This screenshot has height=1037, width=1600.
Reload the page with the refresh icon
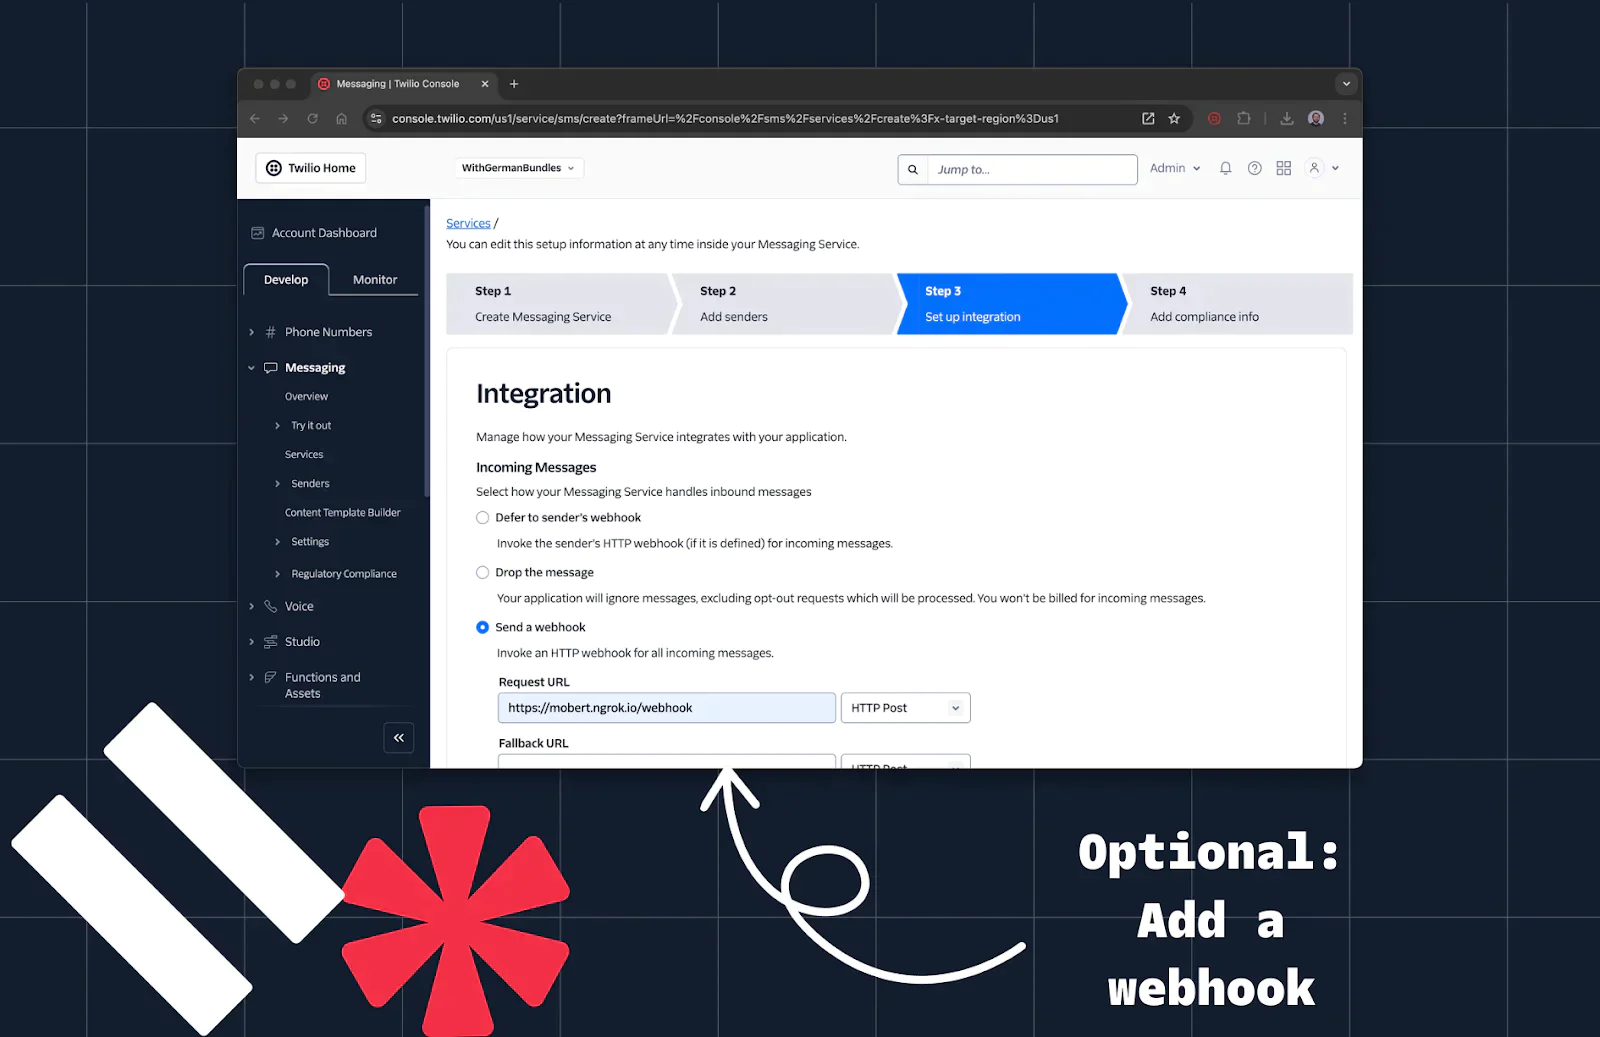313,118
